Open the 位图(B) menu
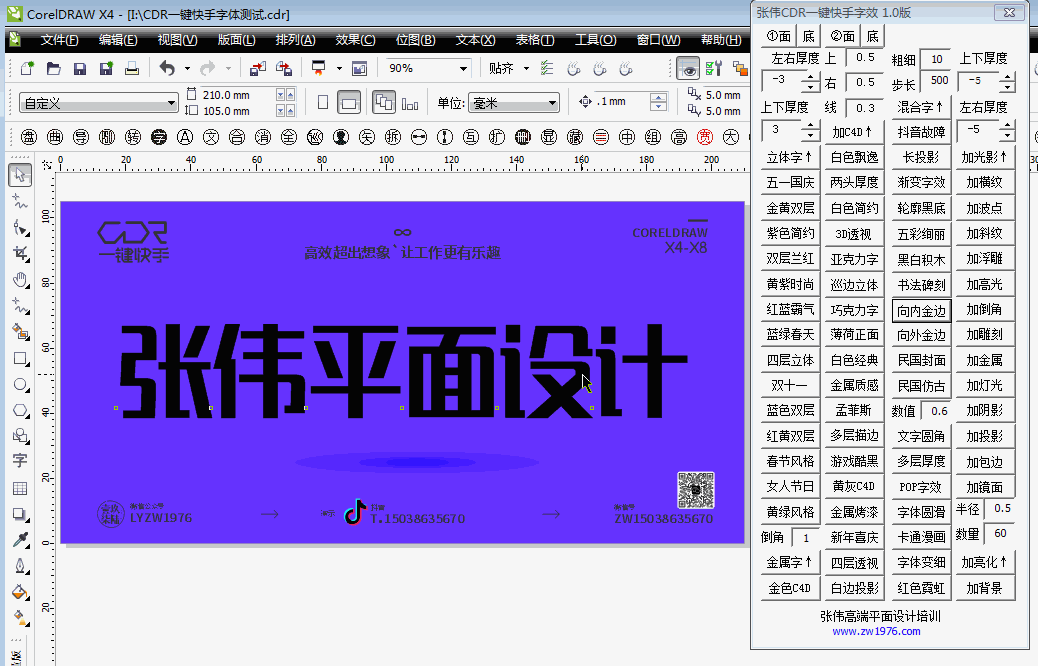 [x=415, y=39]
